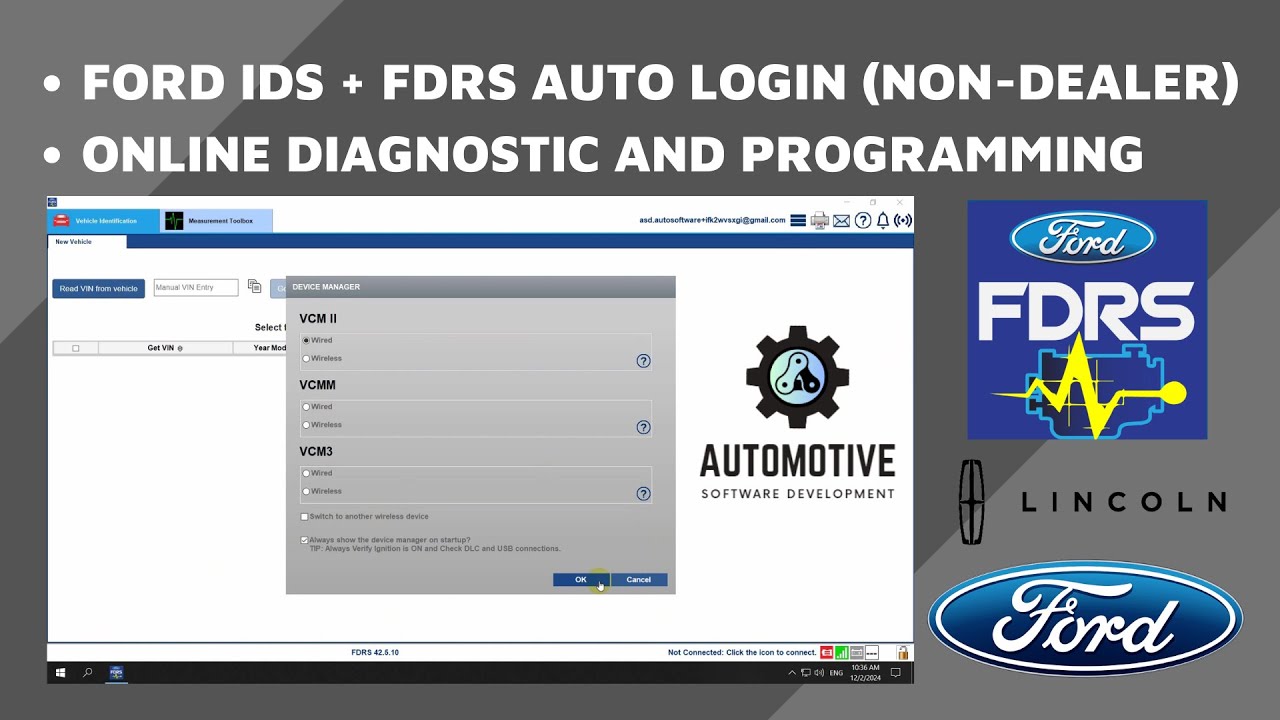The image size is (1280, 720).
Task: Select the New Vehicle tab
Action: 87,241
